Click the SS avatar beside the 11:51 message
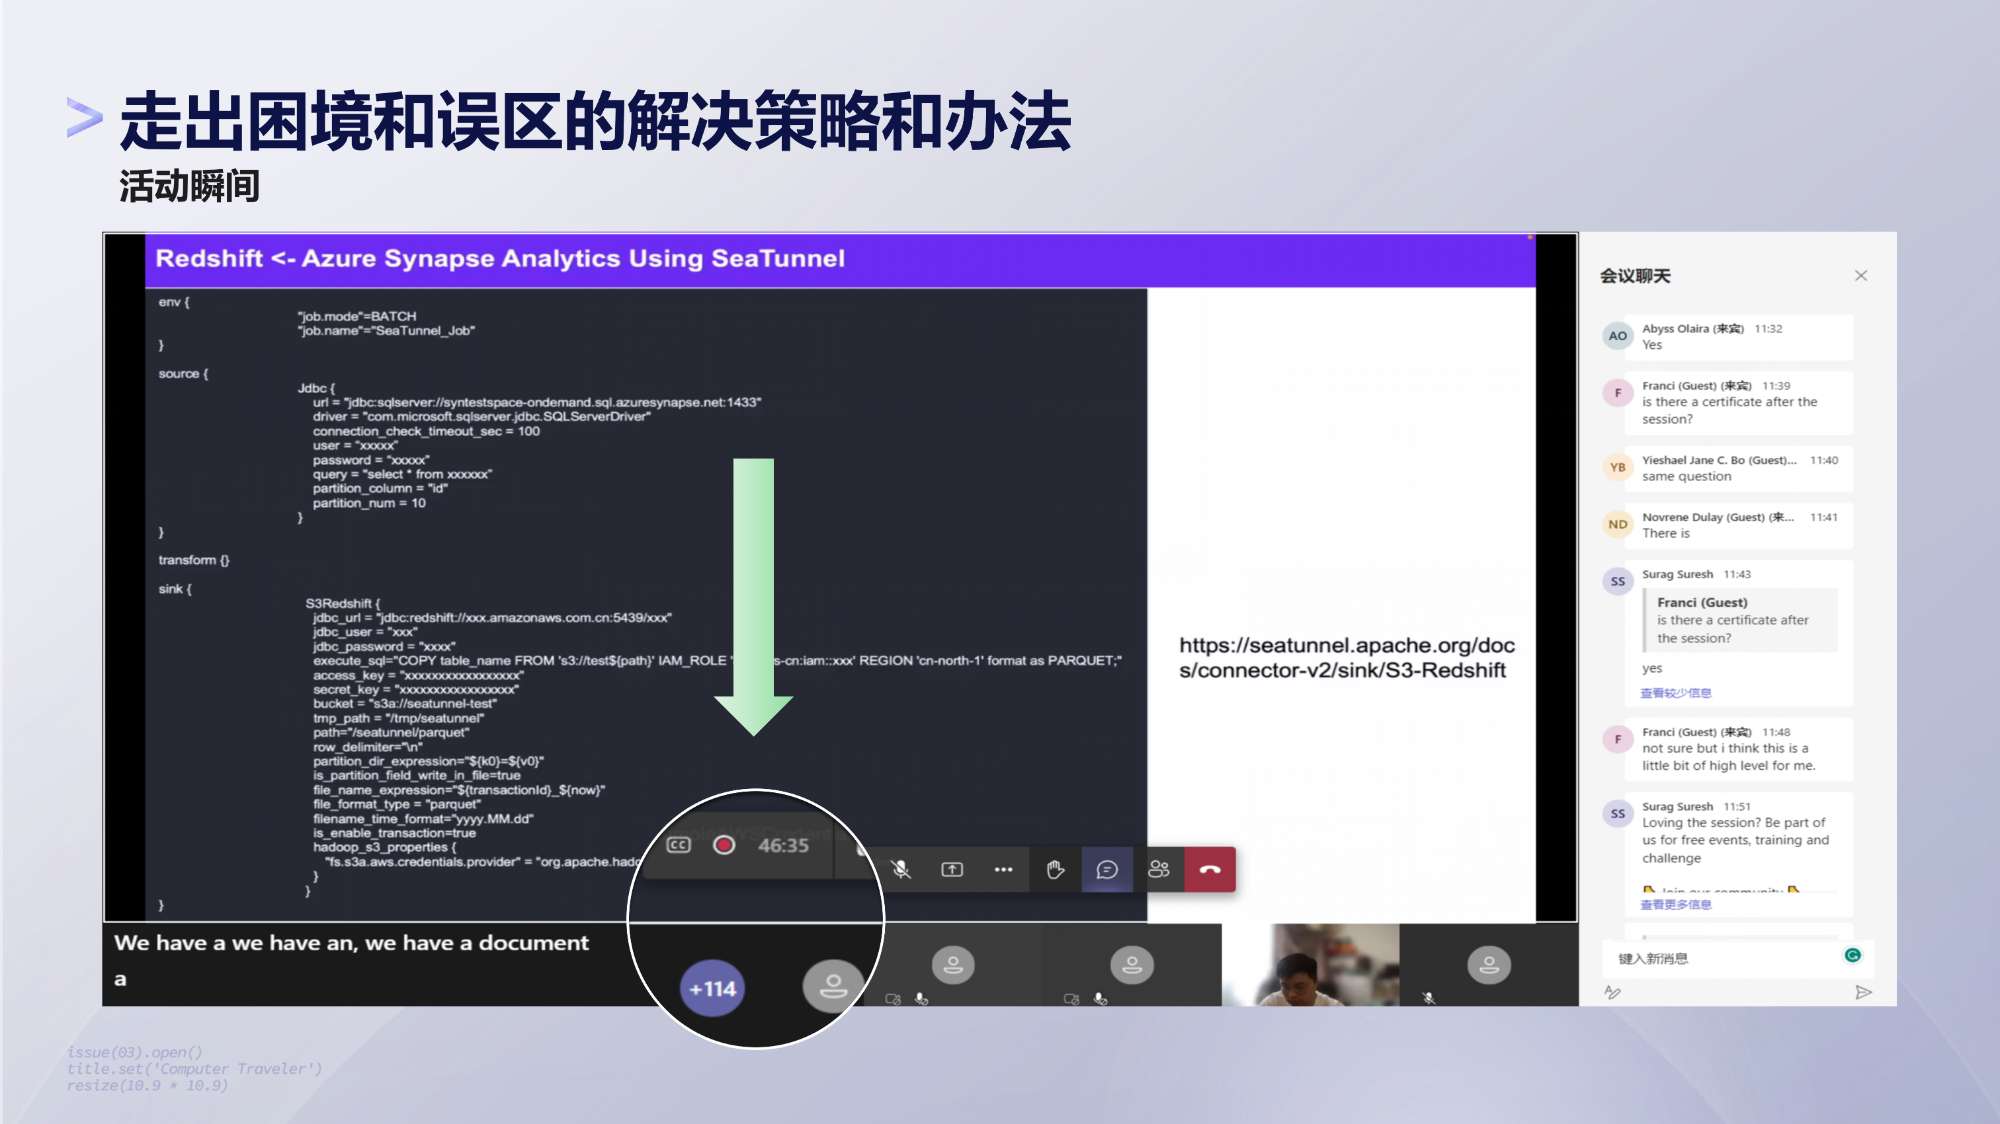Viewport: 2000px width, 1124px height. point(1617,813)
